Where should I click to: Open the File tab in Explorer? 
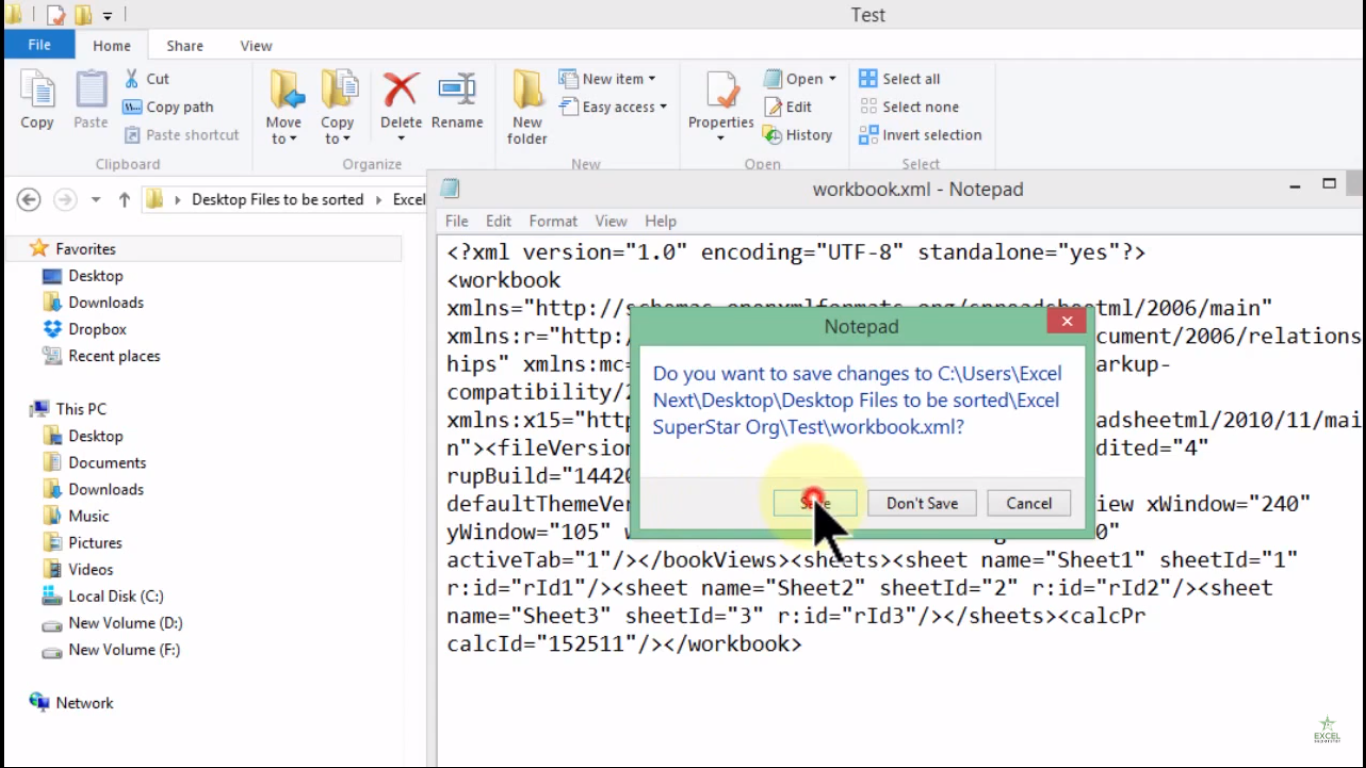(40, 45)
